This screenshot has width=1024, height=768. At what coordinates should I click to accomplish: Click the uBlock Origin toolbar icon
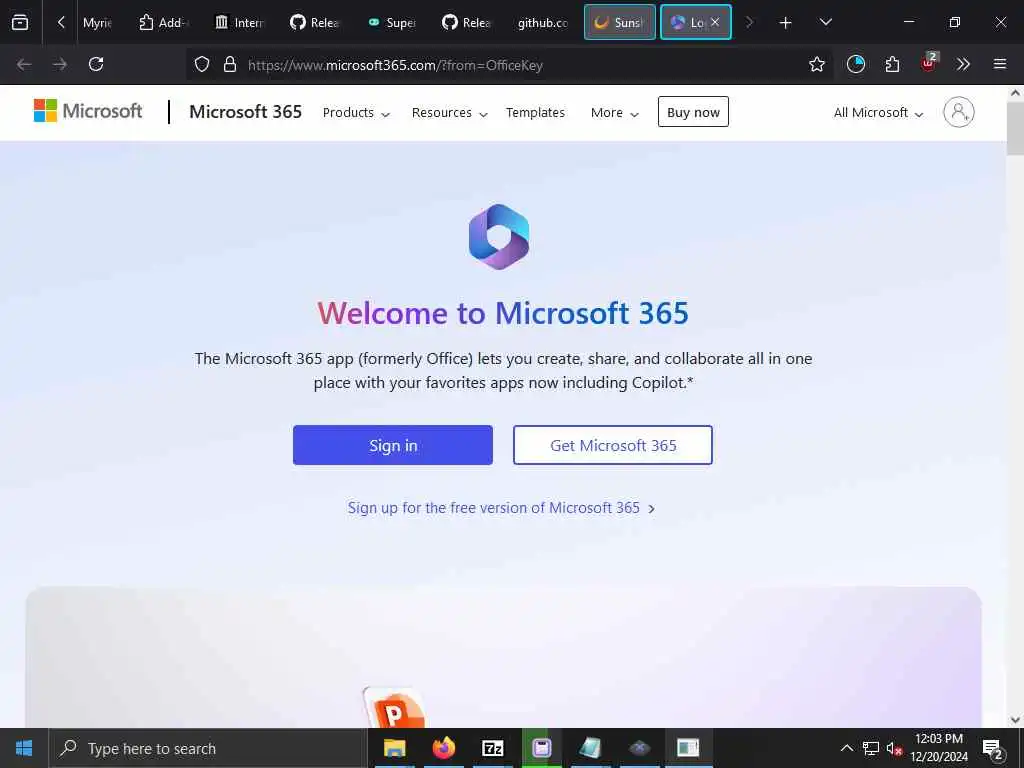click(929, 63)
